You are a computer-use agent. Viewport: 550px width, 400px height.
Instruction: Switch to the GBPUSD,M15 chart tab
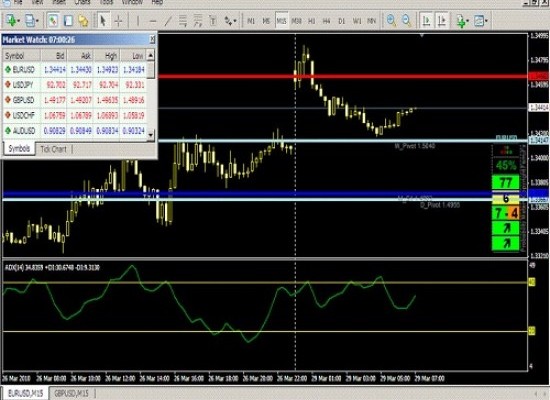pos(72,393)
